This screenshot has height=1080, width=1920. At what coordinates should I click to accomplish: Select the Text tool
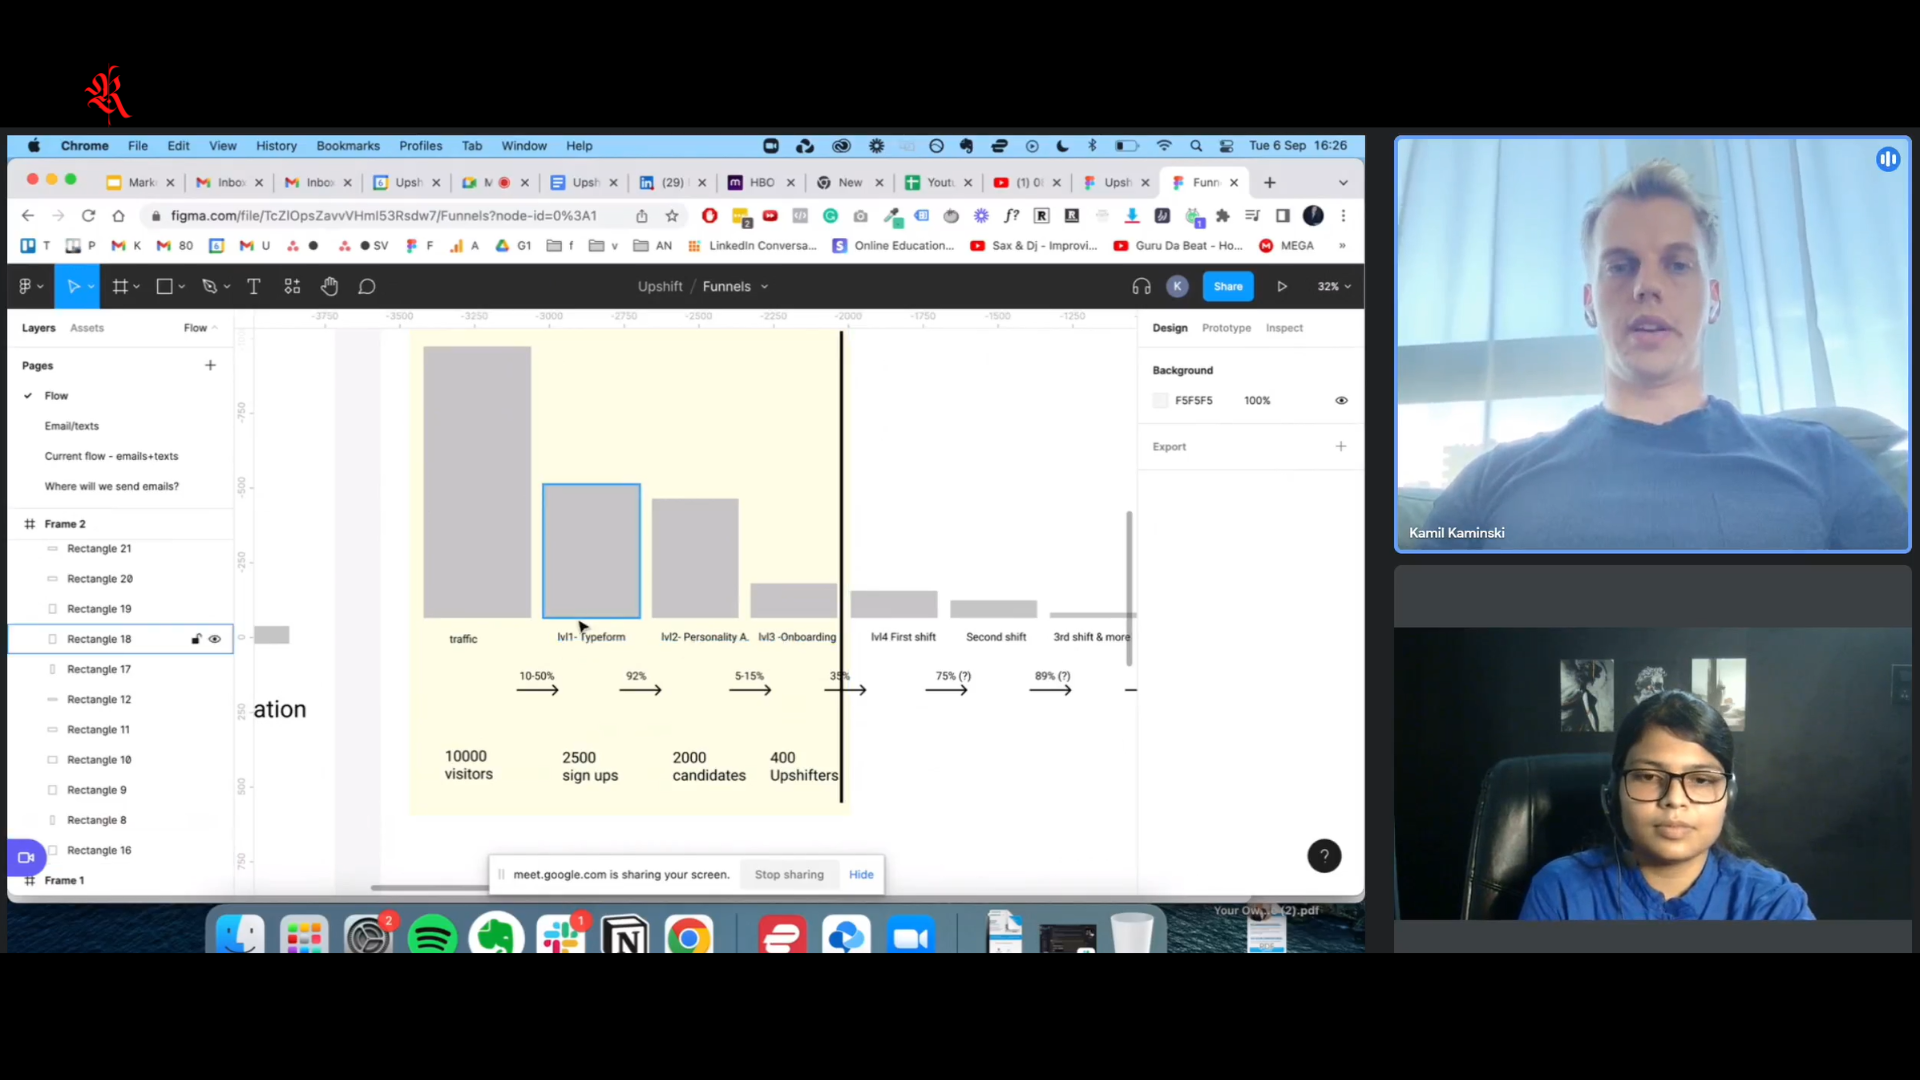(x=253, y=287)
